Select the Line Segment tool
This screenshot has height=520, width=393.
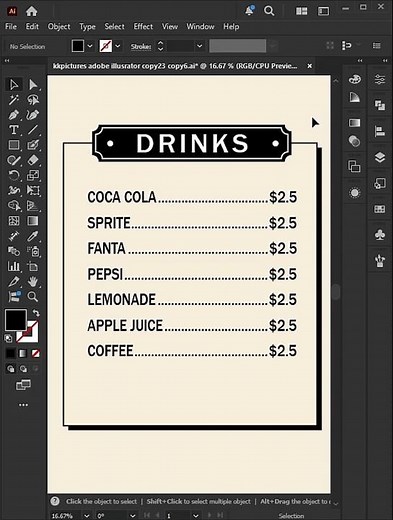[x=33, y=130]
